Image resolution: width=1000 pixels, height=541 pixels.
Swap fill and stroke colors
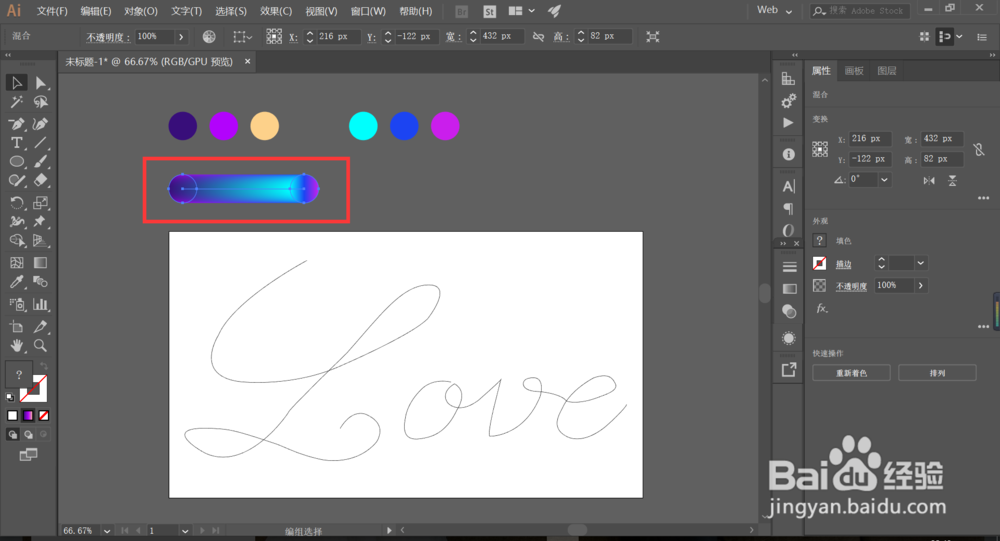[43, 366]
